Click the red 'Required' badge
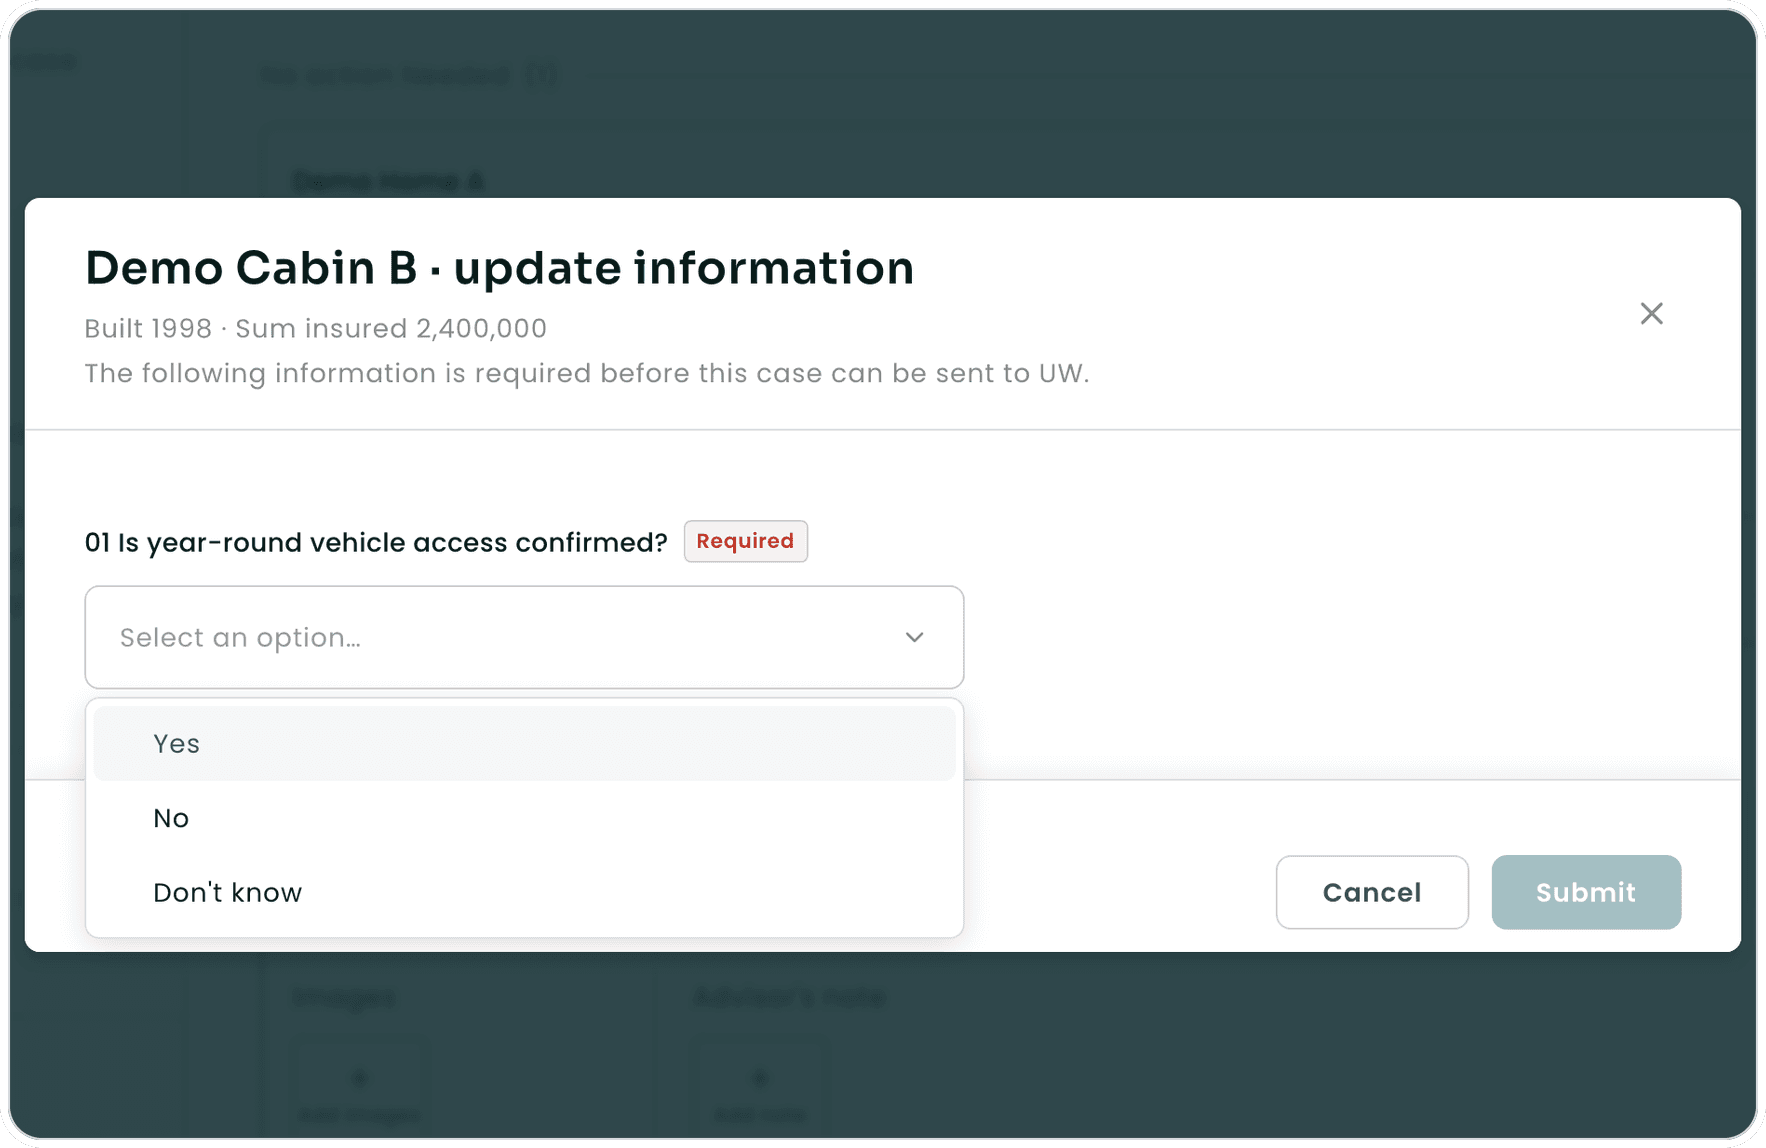The height and width of the screenshot is (1148, 1766). tap(745, 541)
